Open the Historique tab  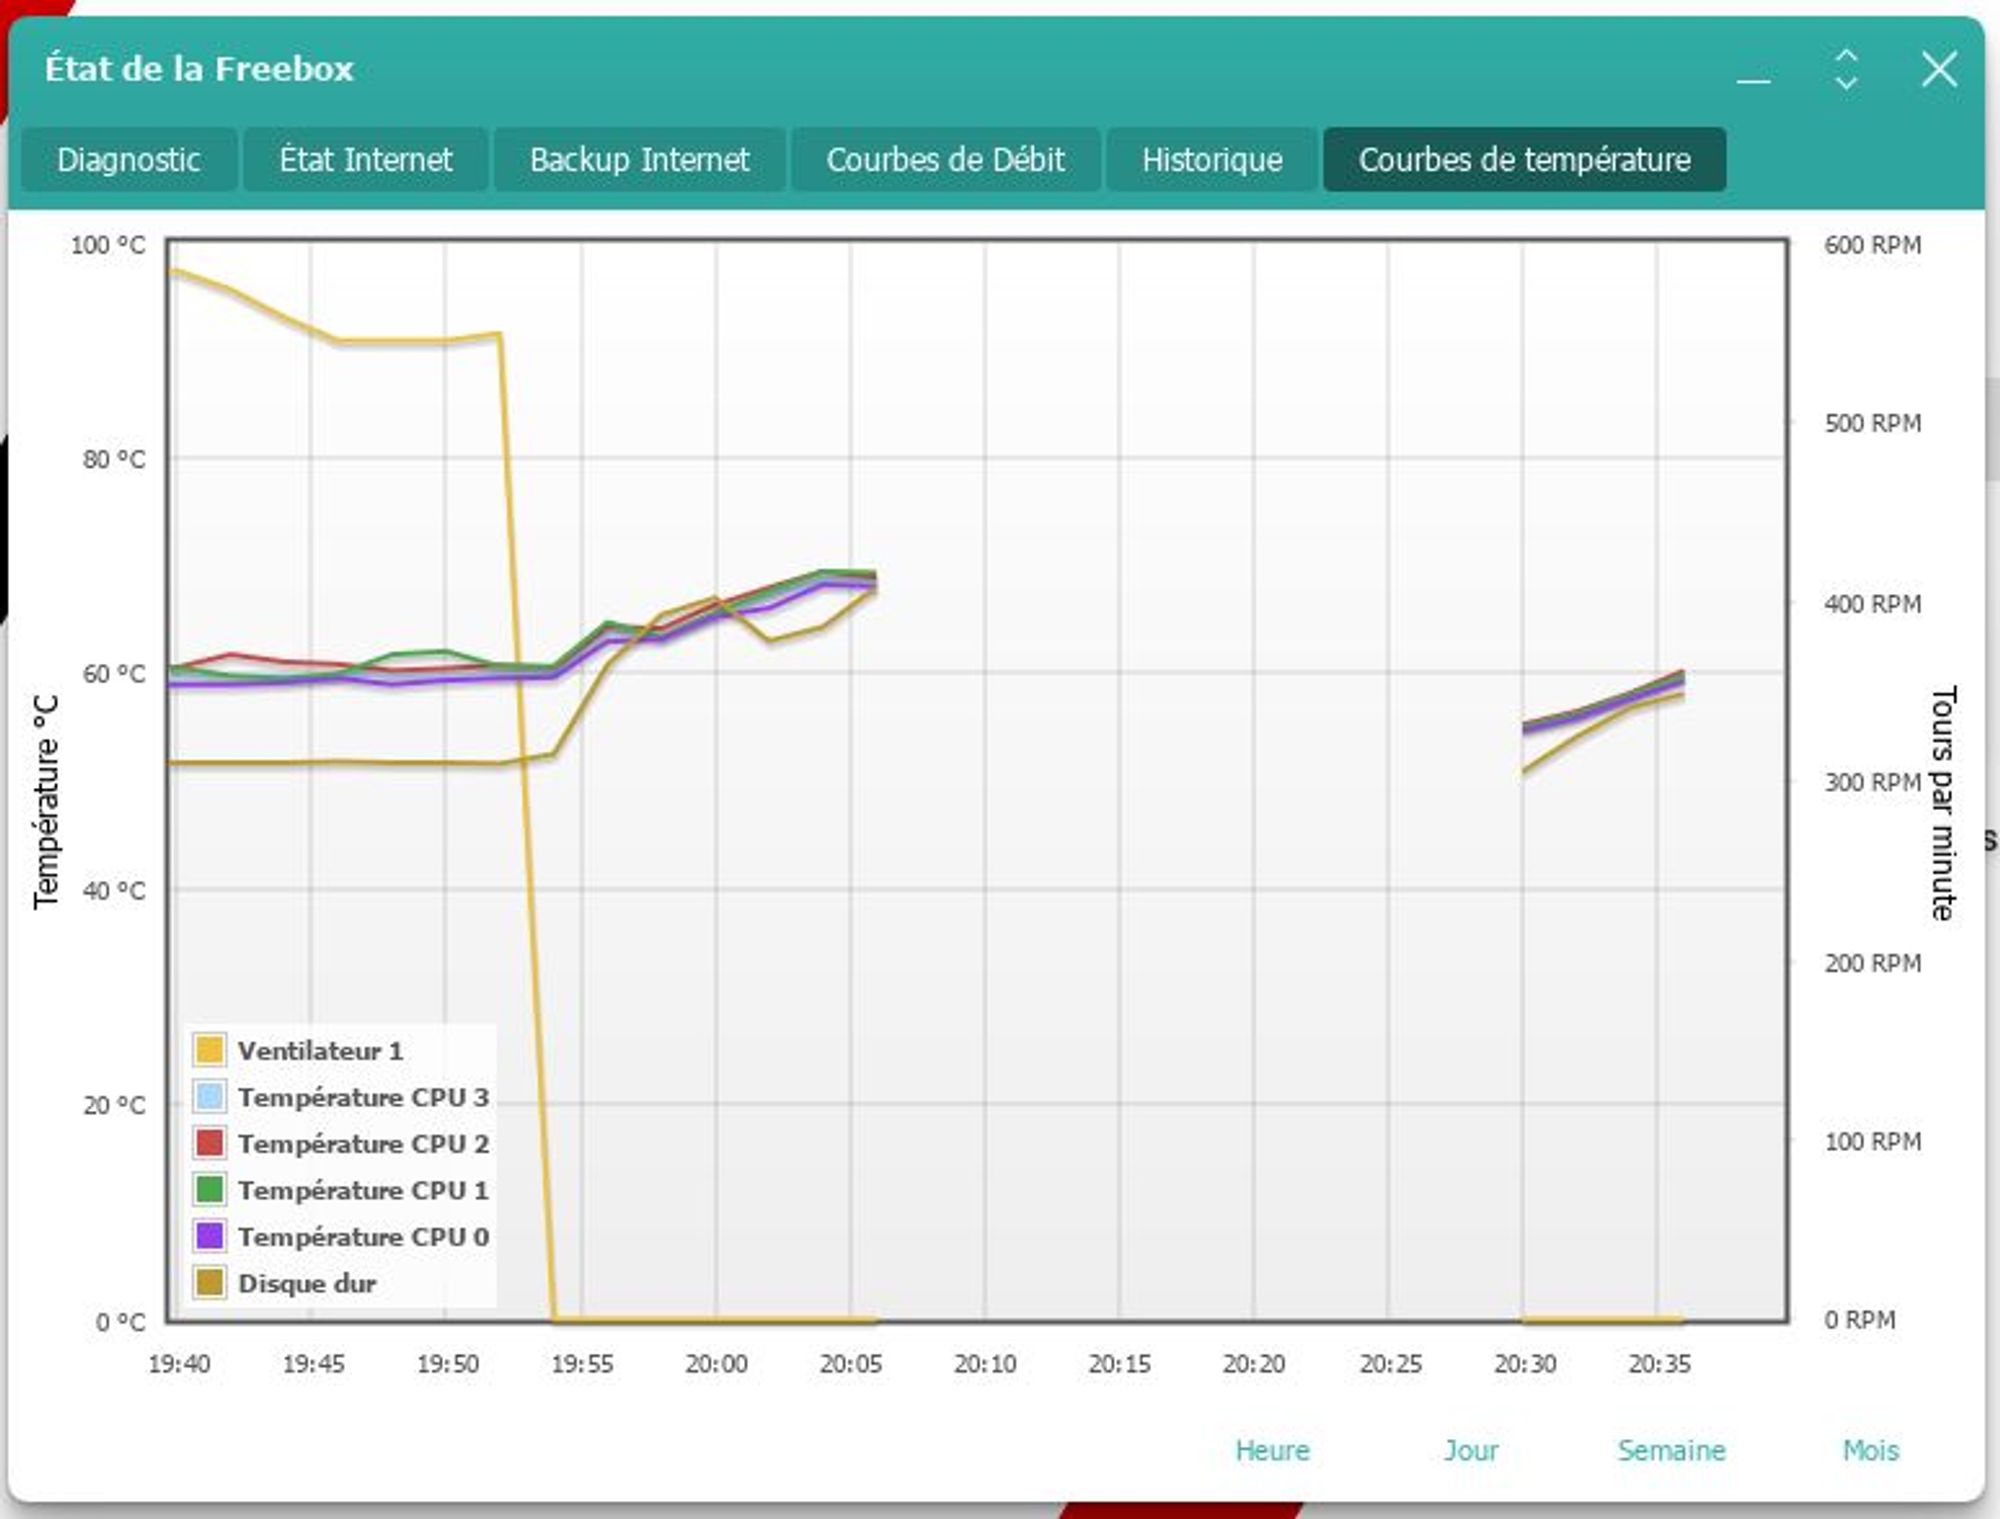tap(1212, 159)
